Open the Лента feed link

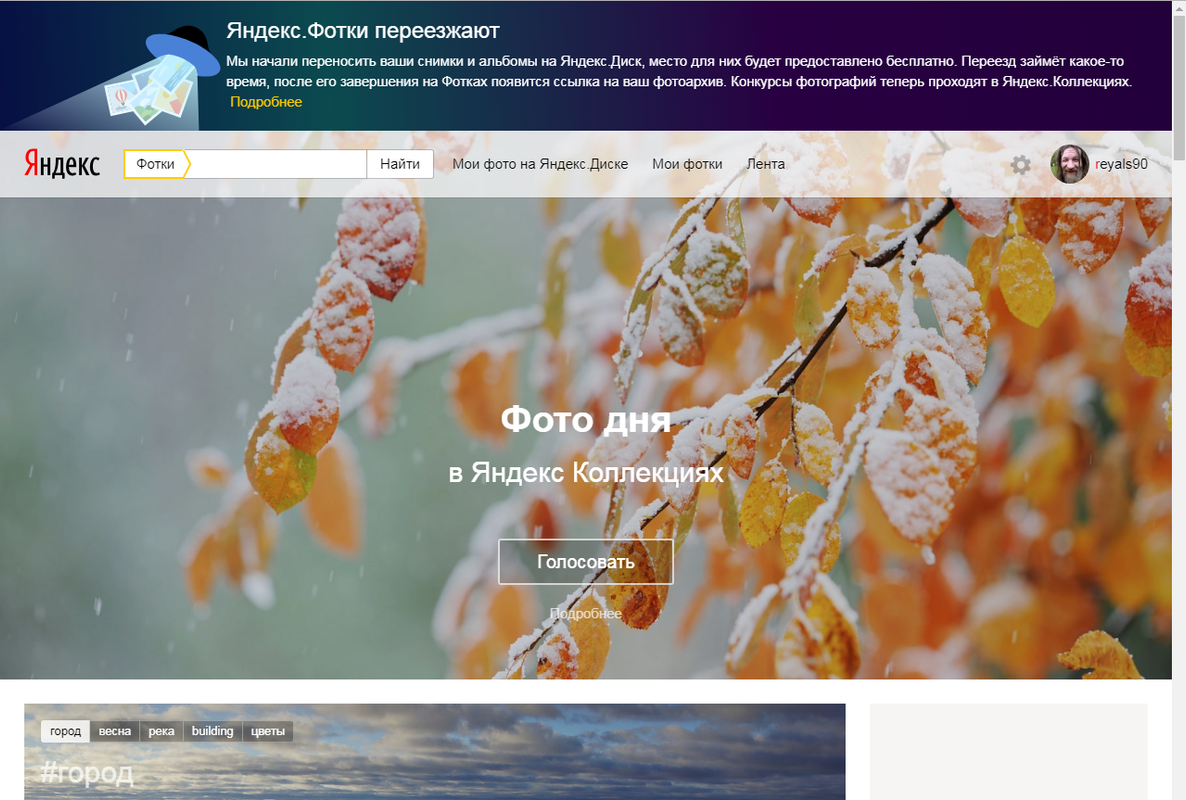coord(765,164)
